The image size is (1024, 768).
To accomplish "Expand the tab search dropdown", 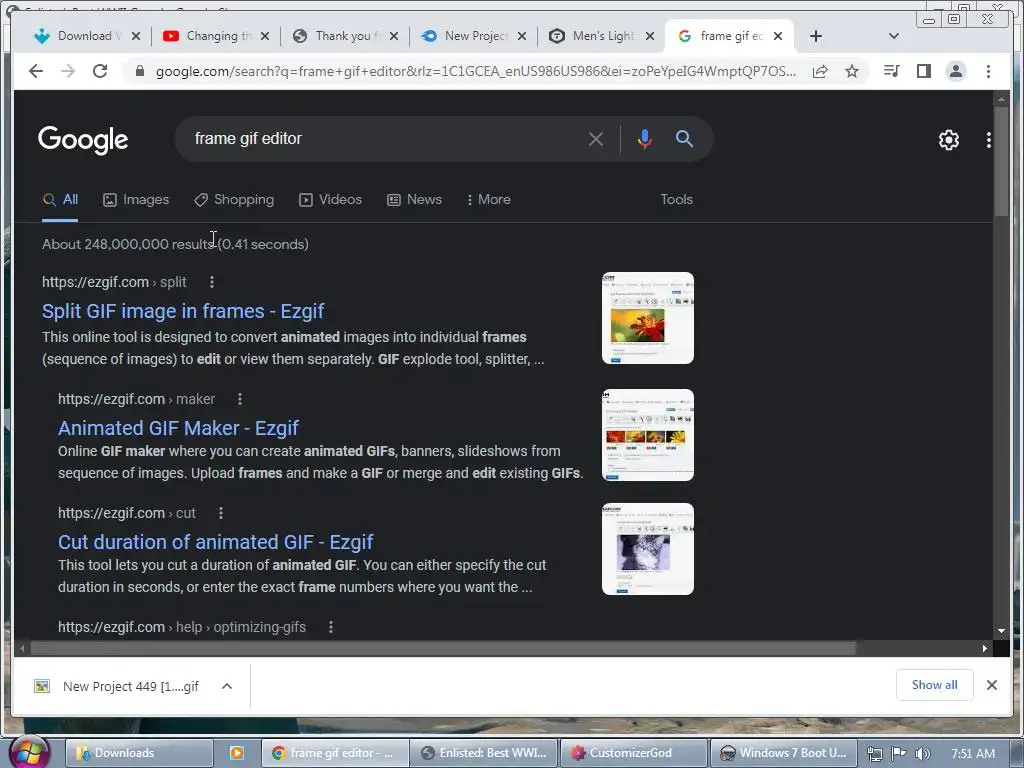I will 894,36.
